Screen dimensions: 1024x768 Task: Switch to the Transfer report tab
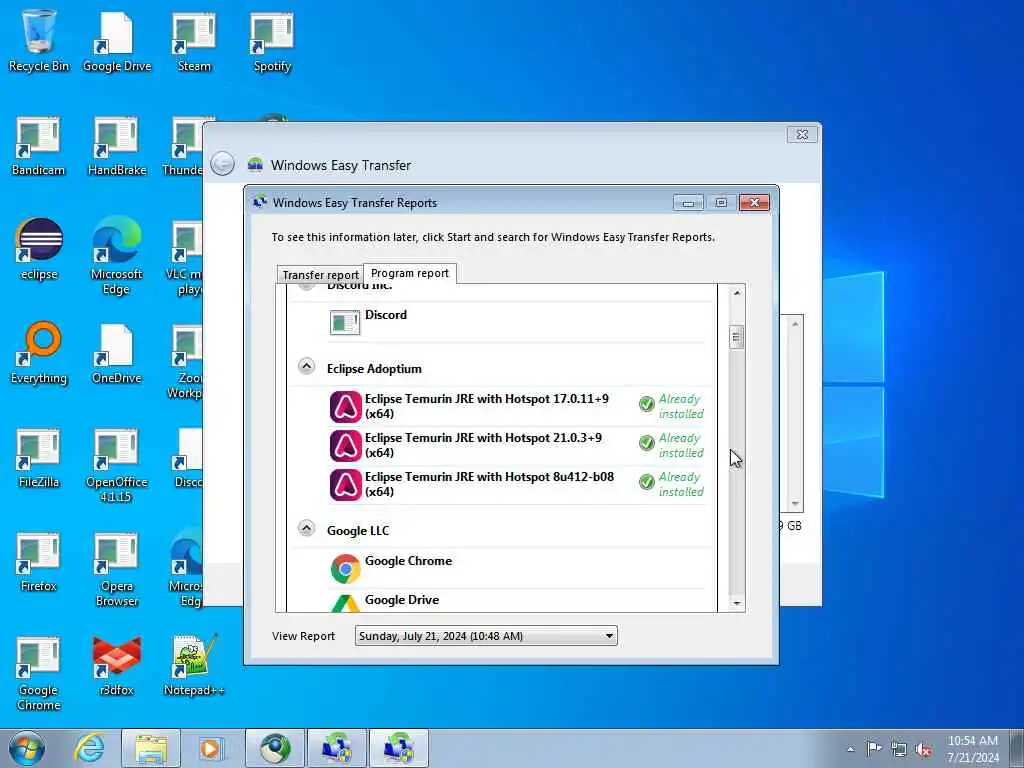(x=320, y=275)
